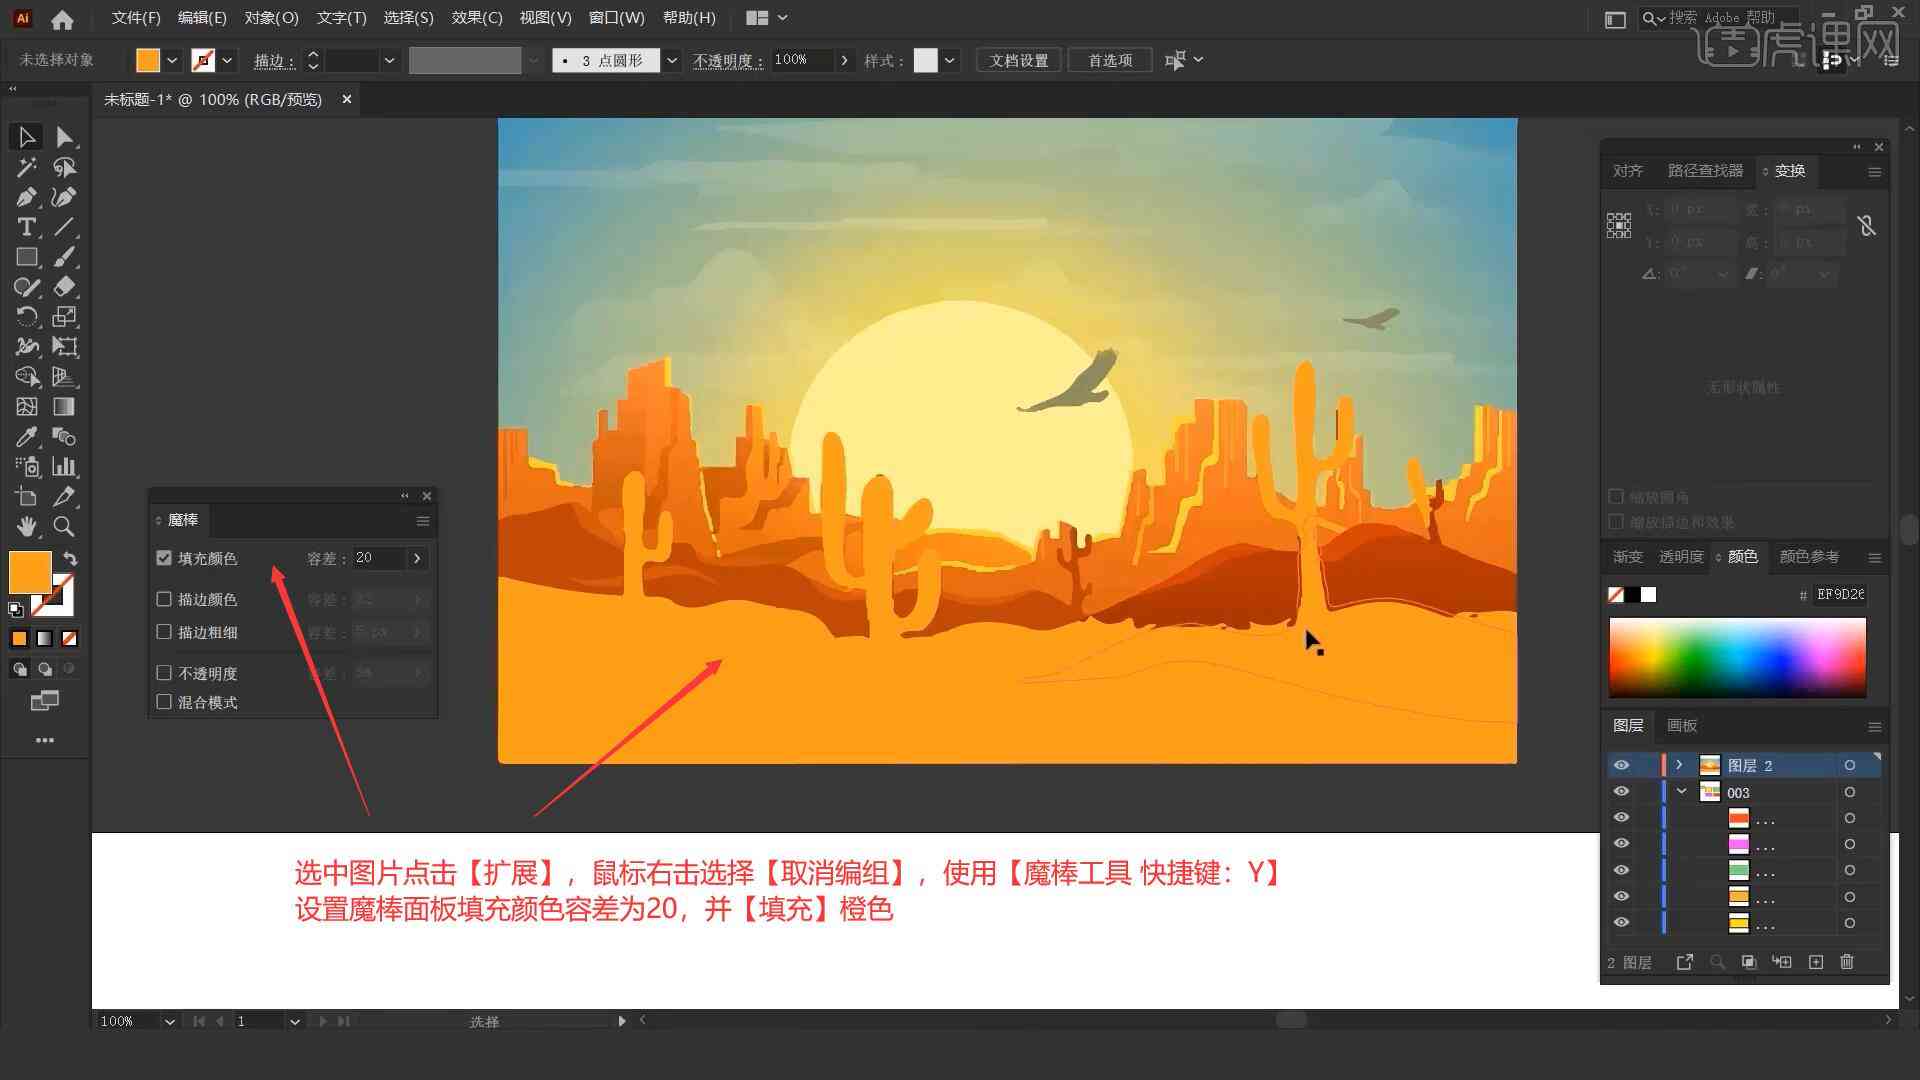Select the Hand tool
1920x1080 pixels.
click(x=24, y=526)
